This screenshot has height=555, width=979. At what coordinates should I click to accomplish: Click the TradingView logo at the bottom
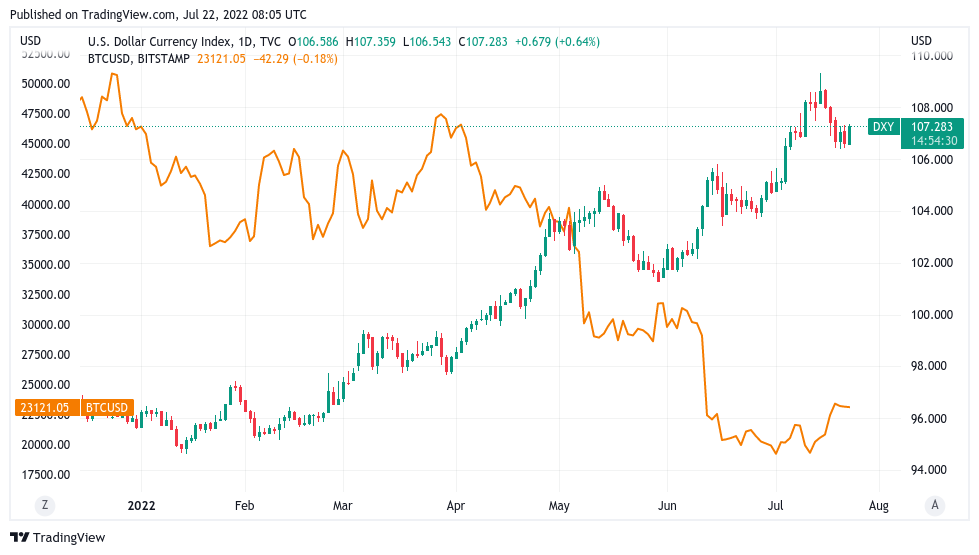tap(58, 538)
